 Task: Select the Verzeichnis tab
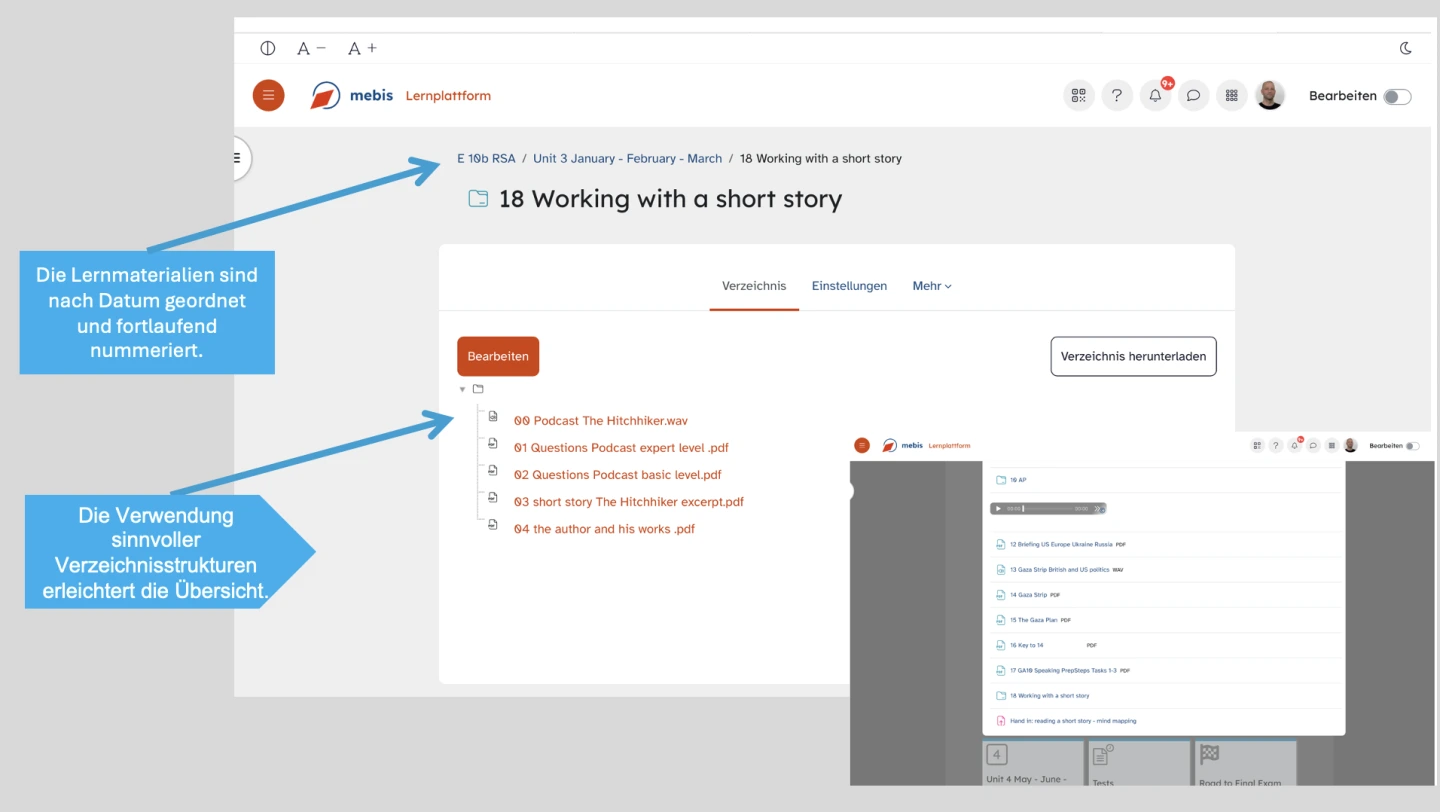[754, 286]
